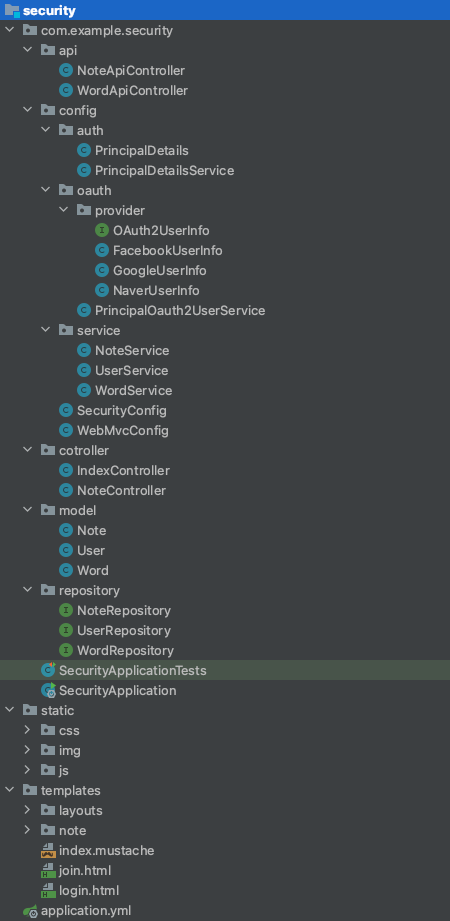Collapse the model package
Viewport: 450px width, 921px height.
[28, 510]
